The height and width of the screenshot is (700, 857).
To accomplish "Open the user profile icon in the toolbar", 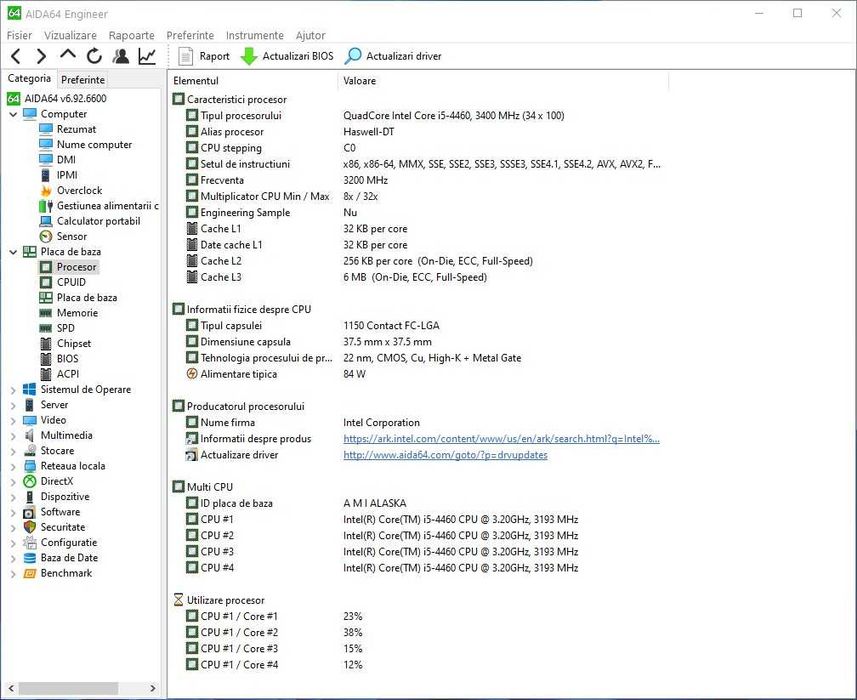I will 121,56.
